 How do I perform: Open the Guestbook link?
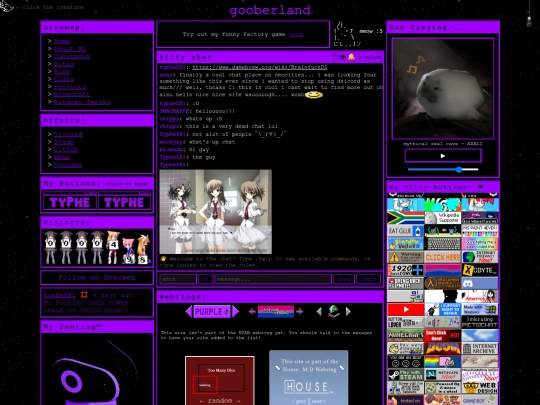(72, 56)
